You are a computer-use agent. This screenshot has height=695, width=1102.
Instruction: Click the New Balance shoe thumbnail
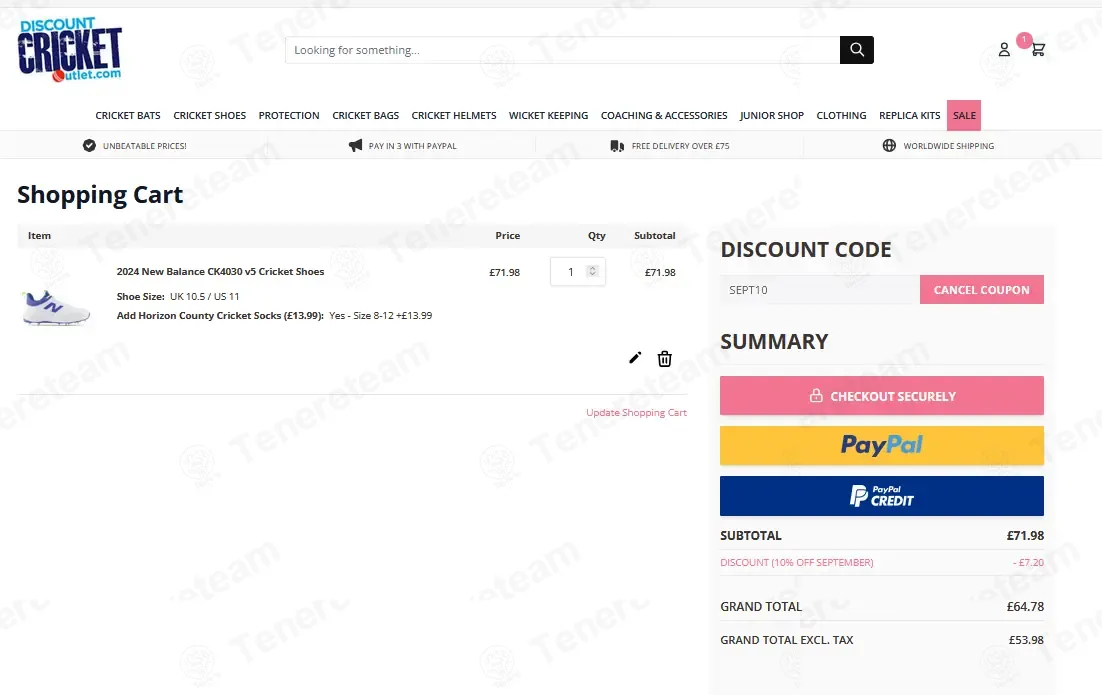[55, 306]
